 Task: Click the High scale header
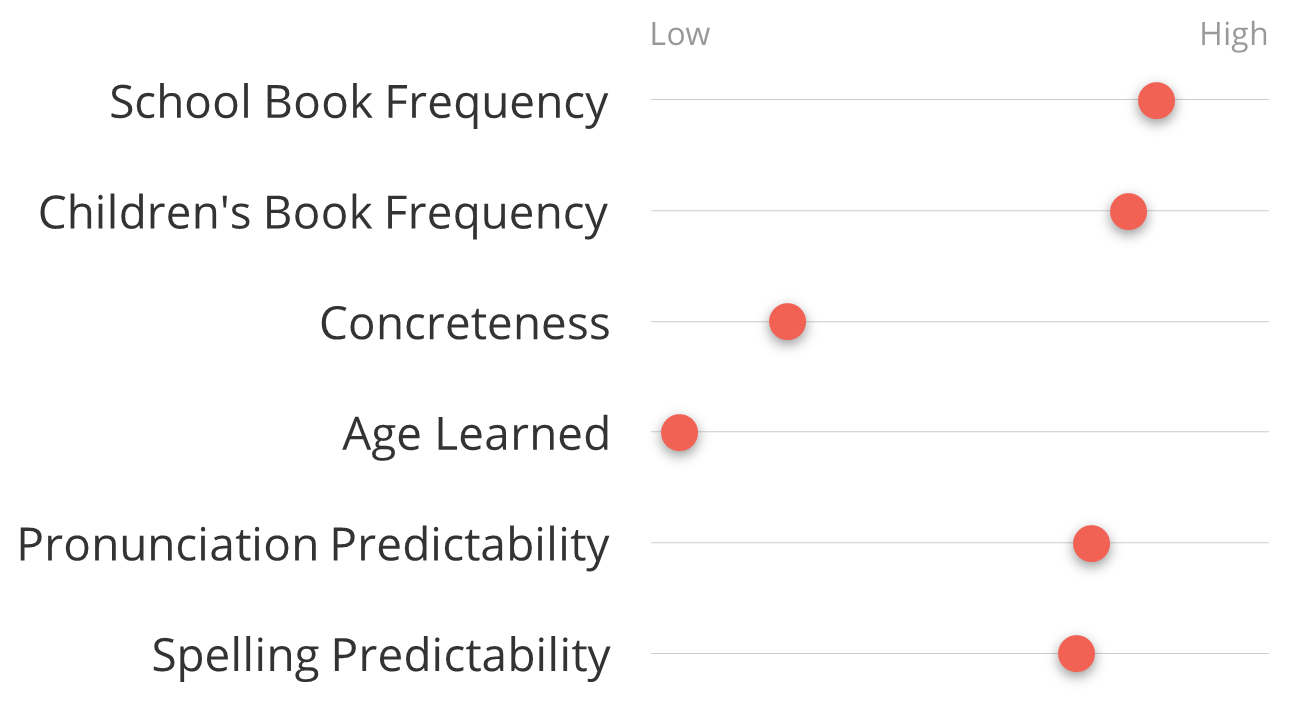click(1234, 35)
